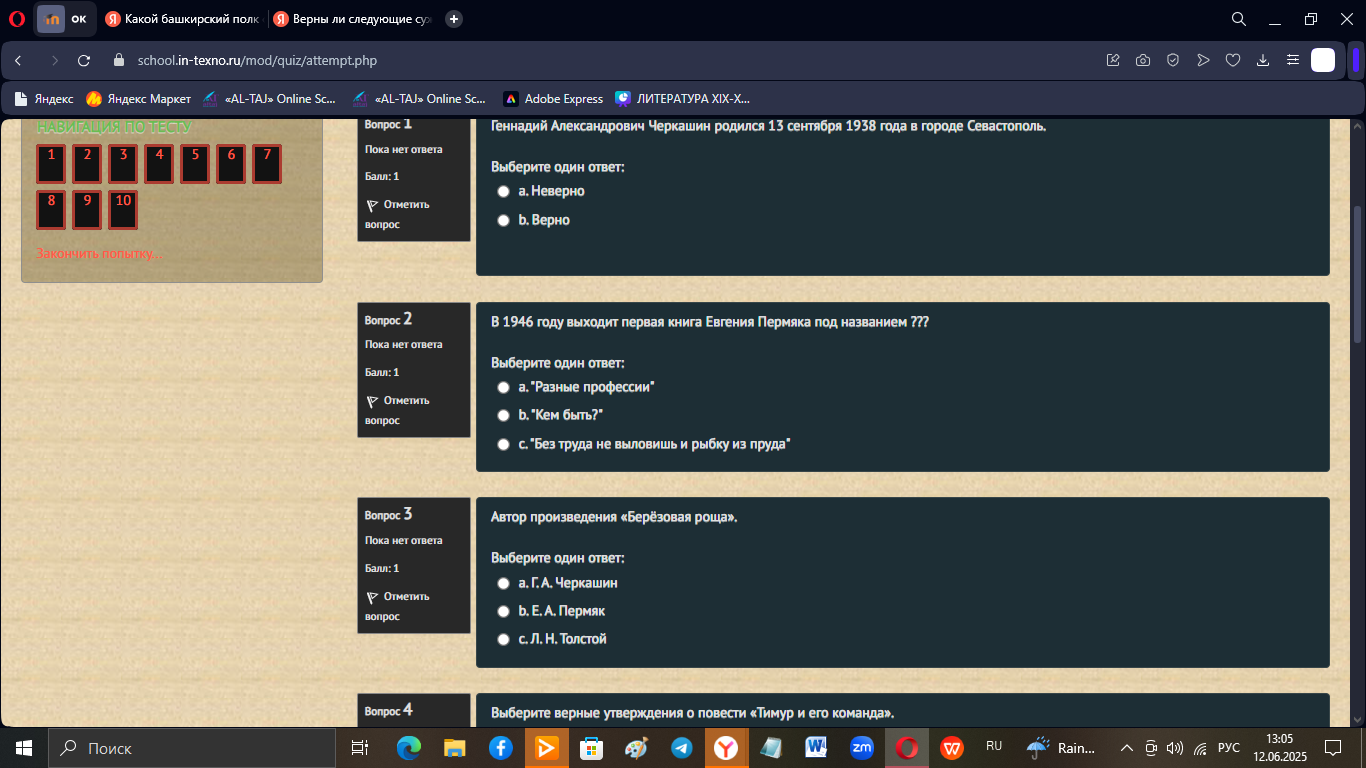
Task: Switch to the ОК browser tab
Action: pos(66,19)
